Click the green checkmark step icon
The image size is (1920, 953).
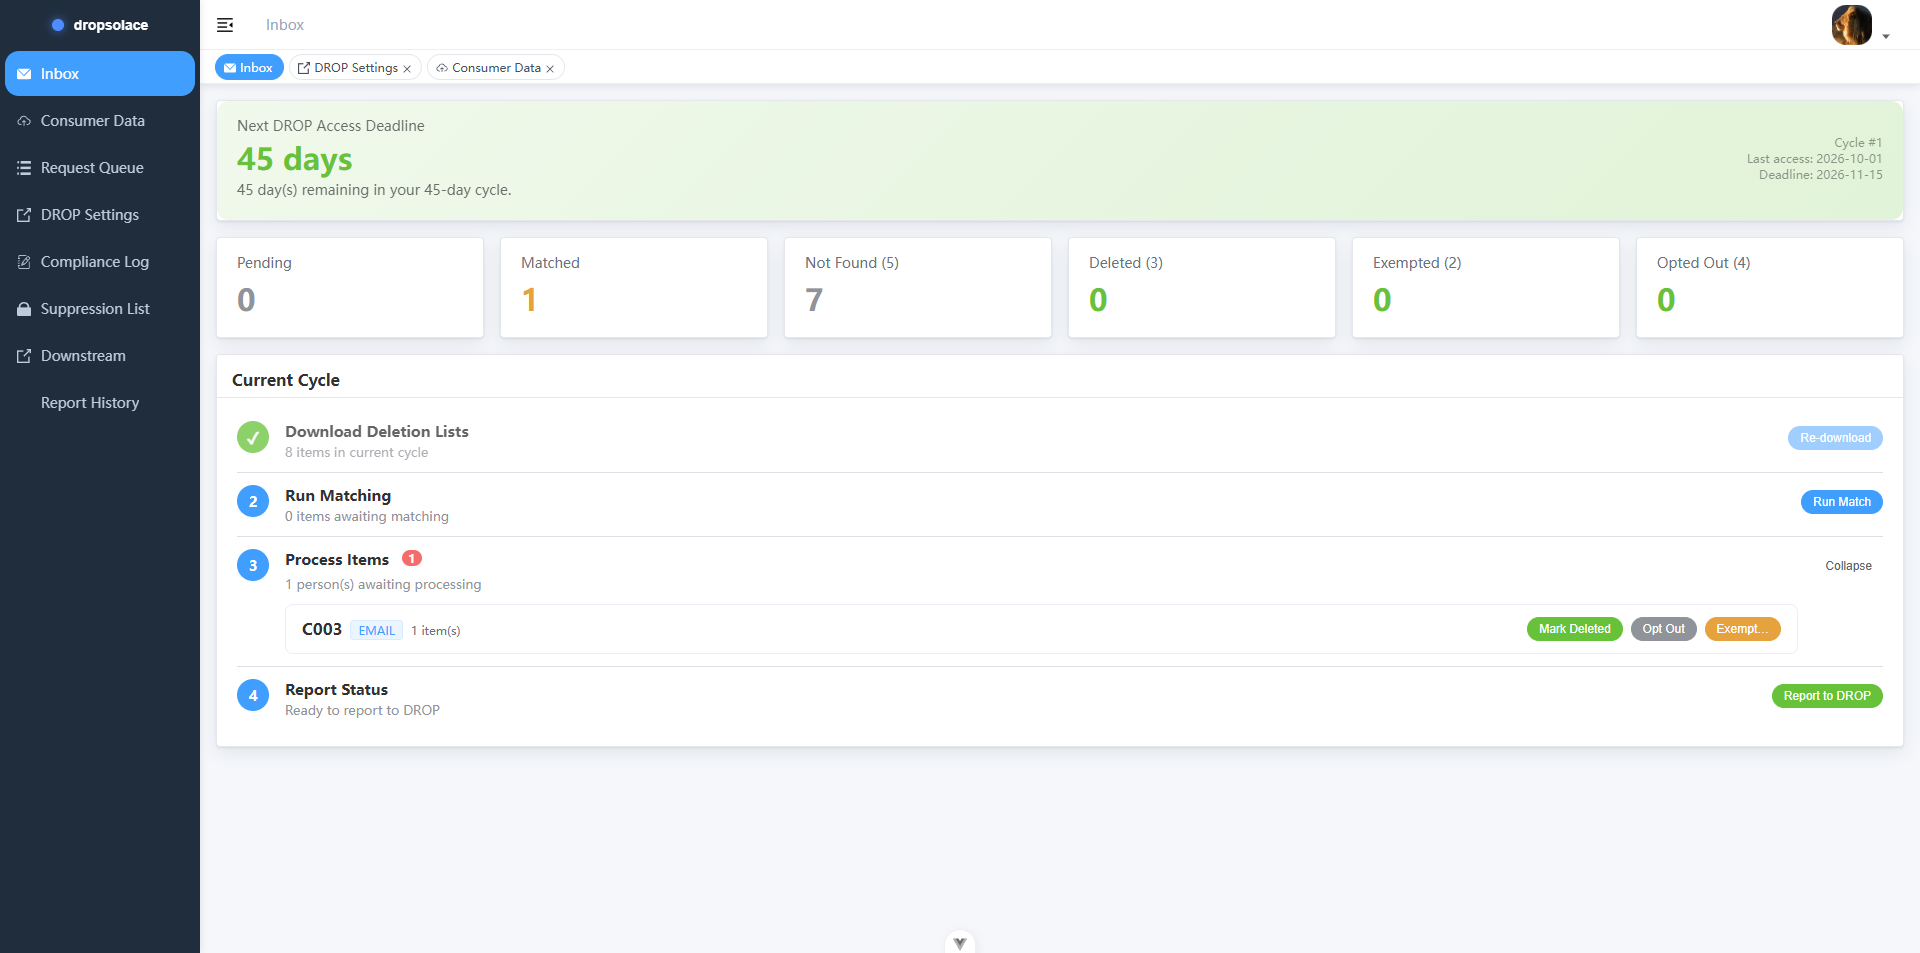(253, 437)
